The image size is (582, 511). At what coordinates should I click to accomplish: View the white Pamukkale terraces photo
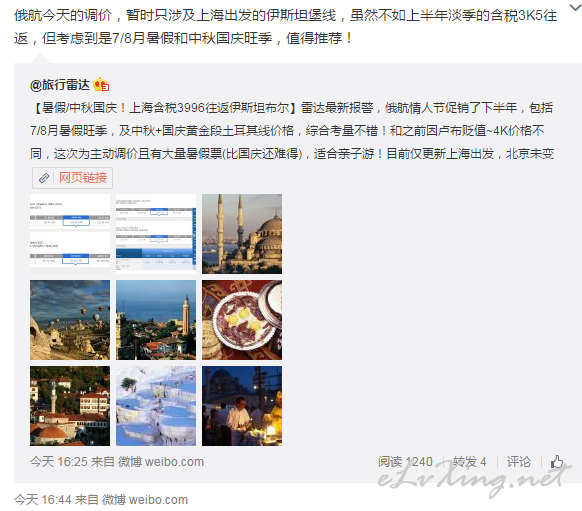[156, 406]
